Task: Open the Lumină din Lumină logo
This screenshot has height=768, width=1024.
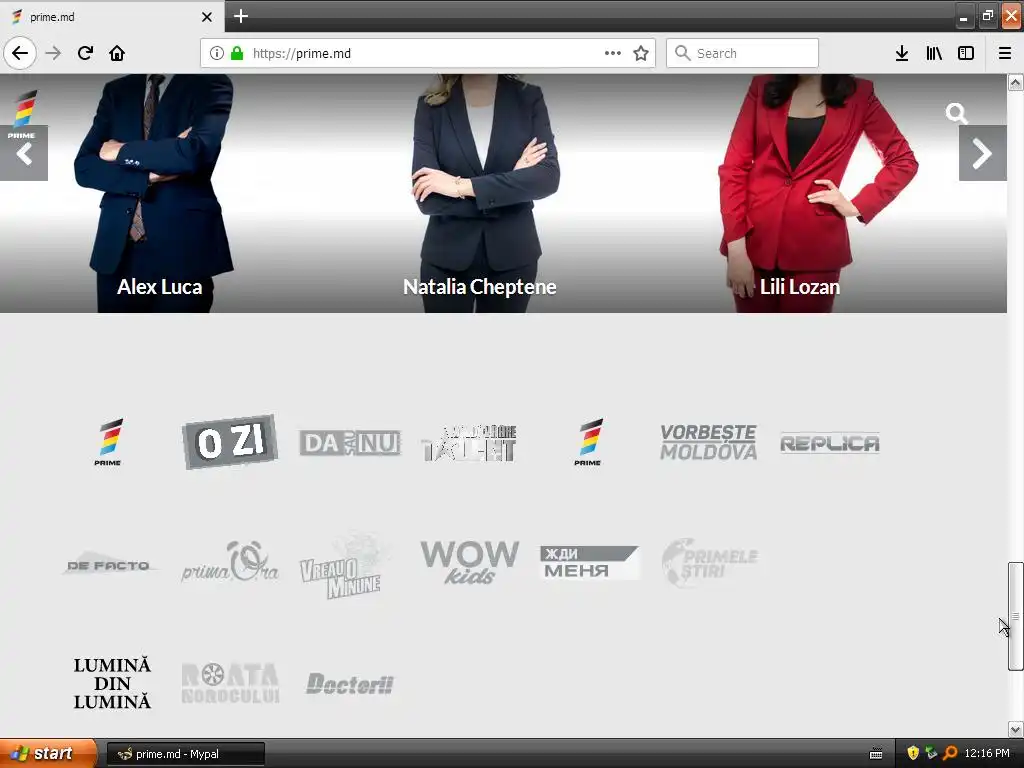Action: pyautogui.click(x=112, y=684)
